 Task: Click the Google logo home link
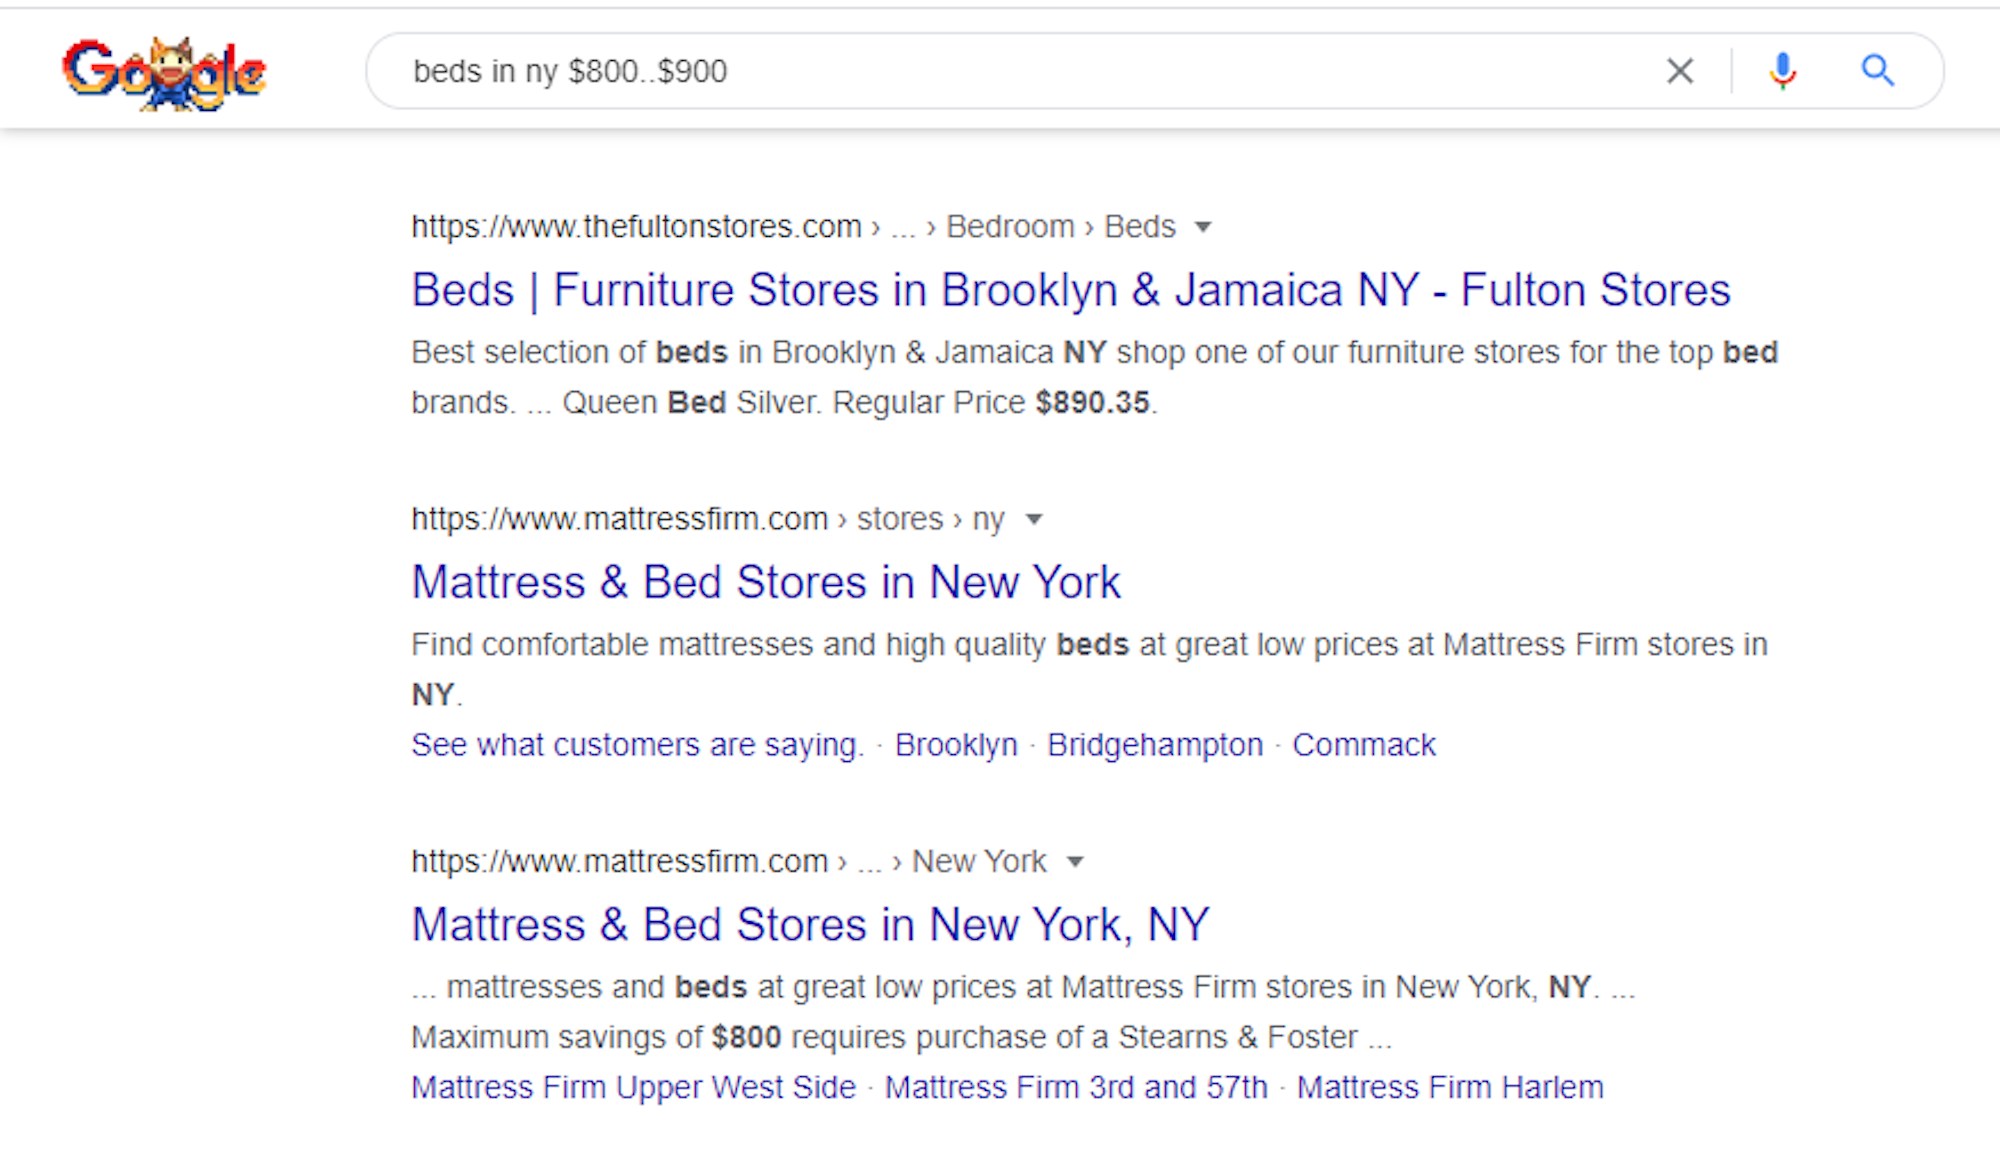coord(165,70)
